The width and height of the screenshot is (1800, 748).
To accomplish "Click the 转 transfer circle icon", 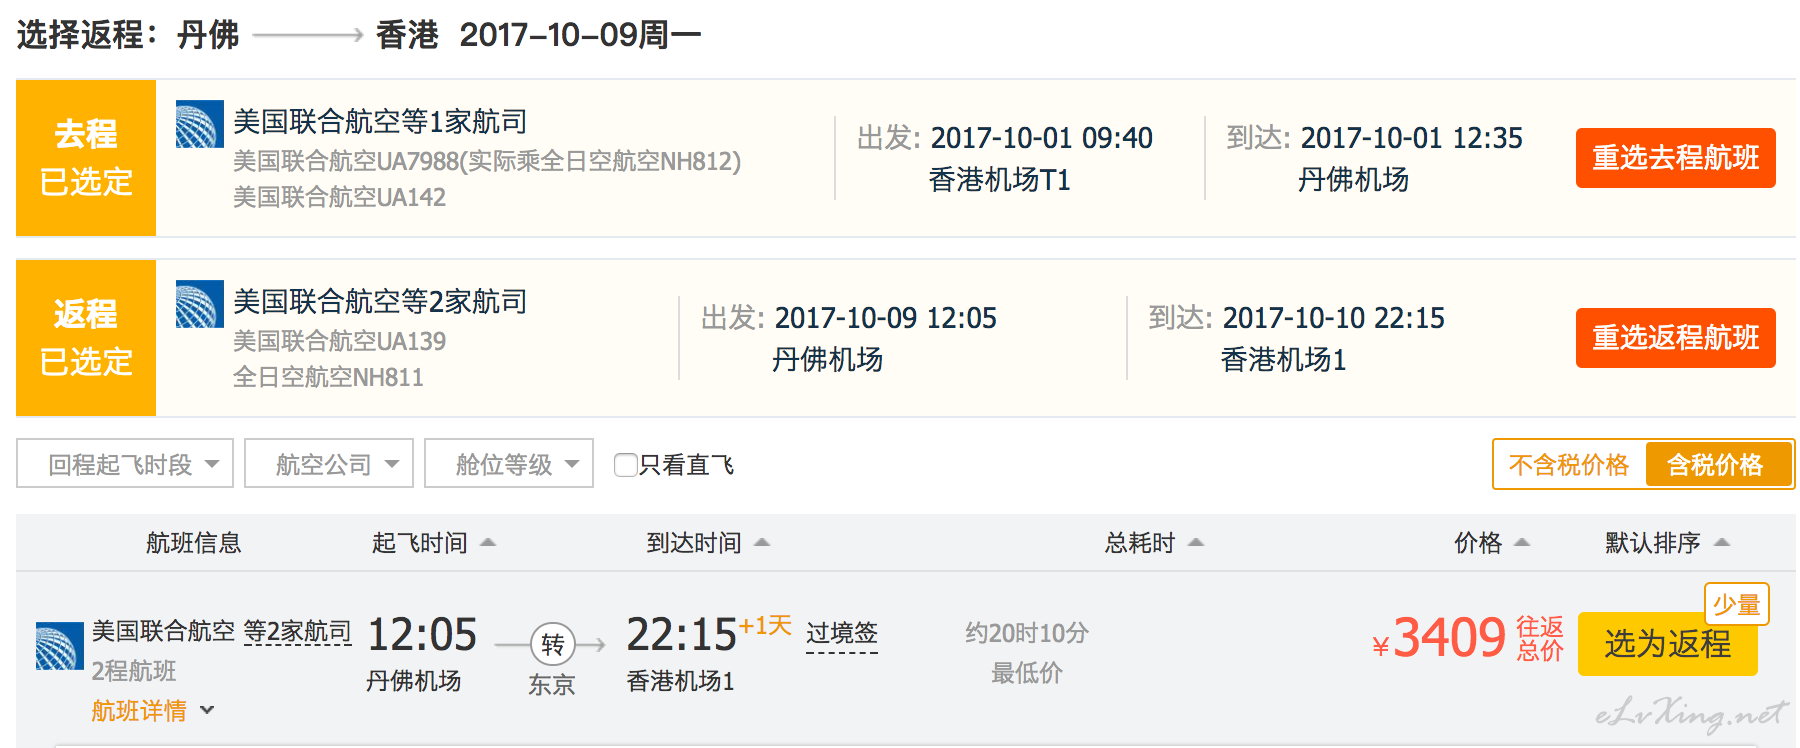I will (552, 645).
